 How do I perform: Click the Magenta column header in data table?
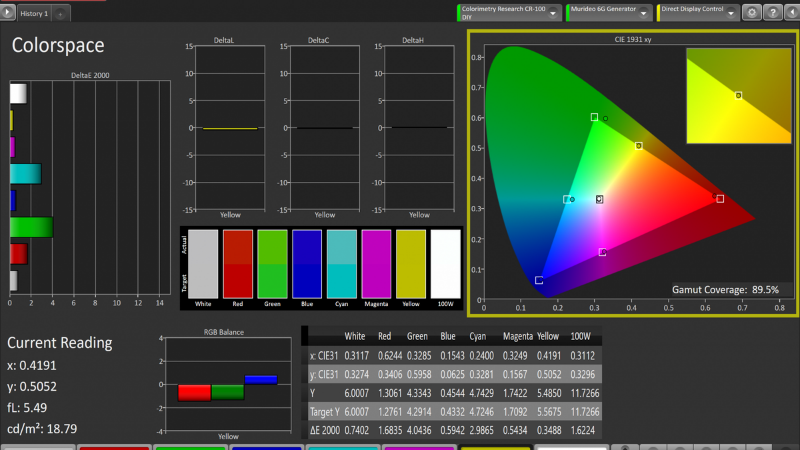(517, 337)
